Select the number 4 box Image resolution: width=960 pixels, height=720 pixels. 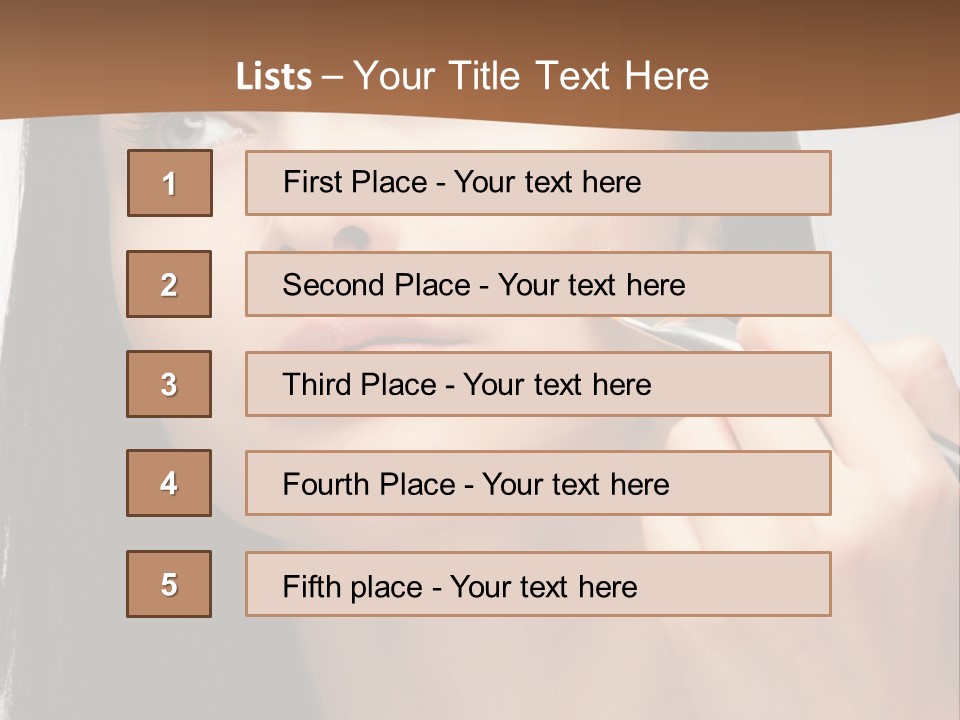(169, 483)
